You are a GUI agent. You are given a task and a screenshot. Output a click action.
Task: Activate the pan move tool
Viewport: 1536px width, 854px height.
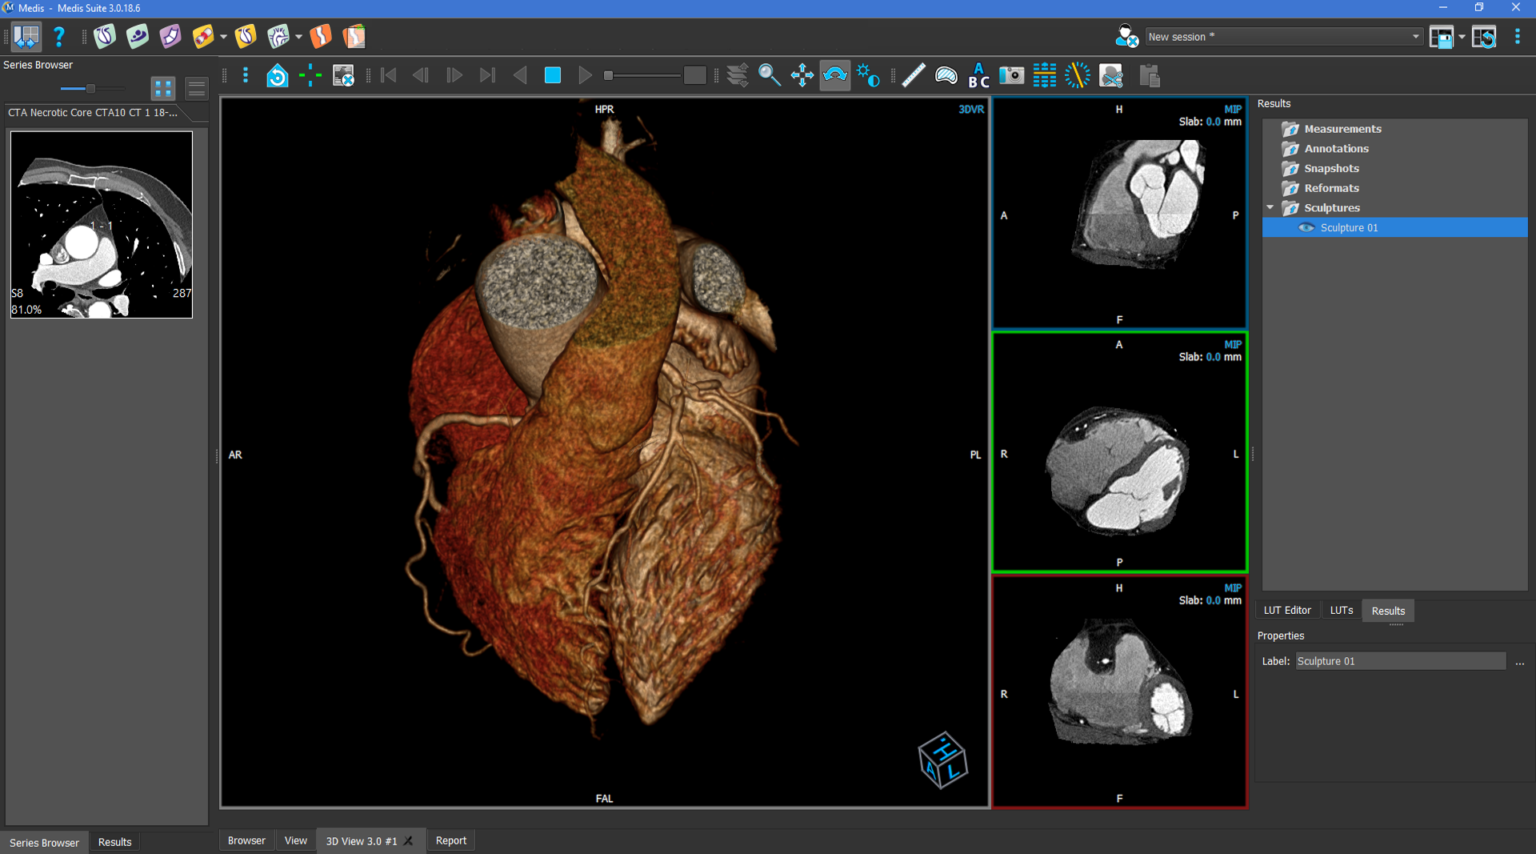[802, 75]
